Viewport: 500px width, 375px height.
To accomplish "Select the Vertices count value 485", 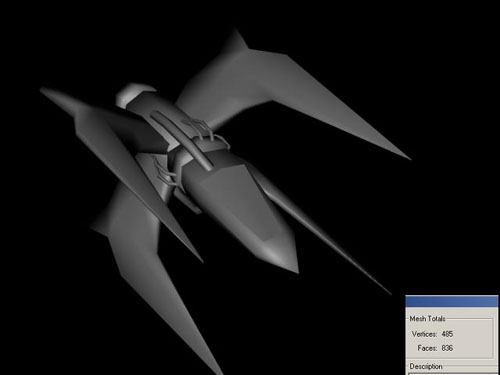I will (x=447, y=334).
